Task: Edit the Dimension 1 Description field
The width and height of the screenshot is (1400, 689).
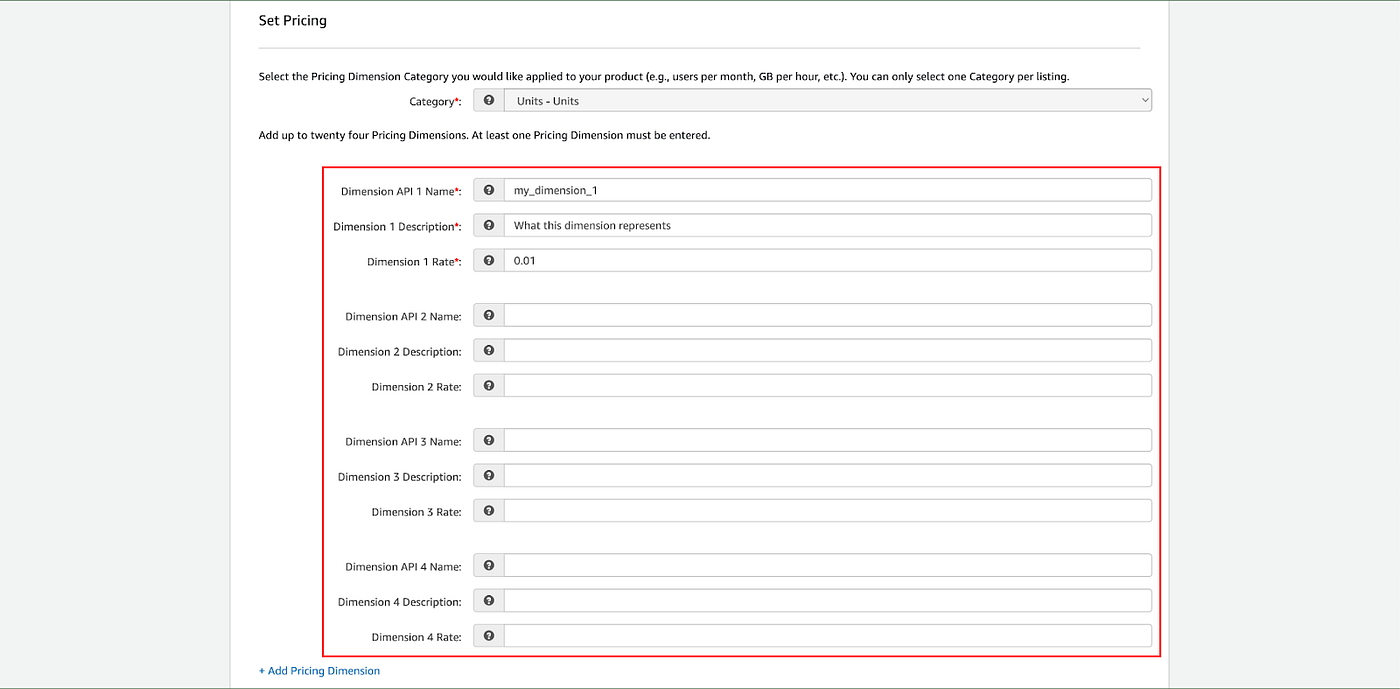Action: click(x=828, y=225)
